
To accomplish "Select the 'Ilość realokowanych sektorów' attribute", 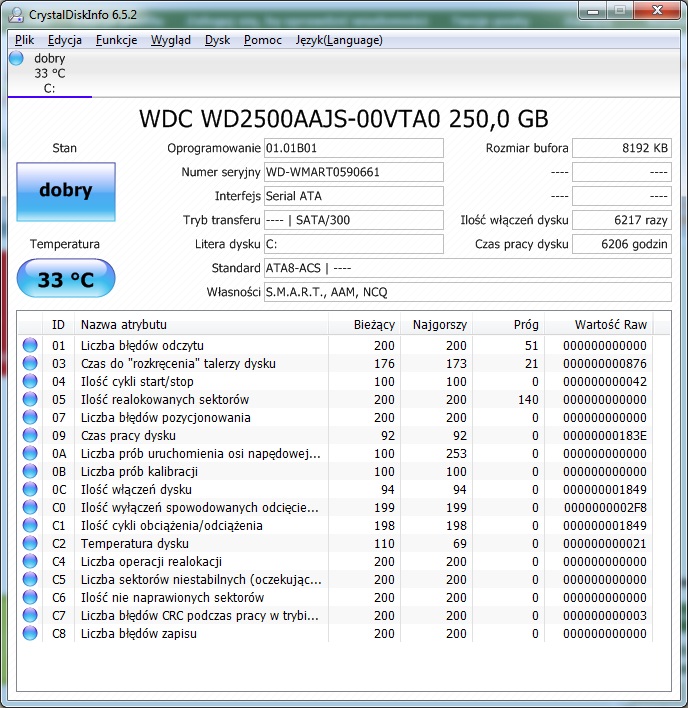I will point(335,400).
